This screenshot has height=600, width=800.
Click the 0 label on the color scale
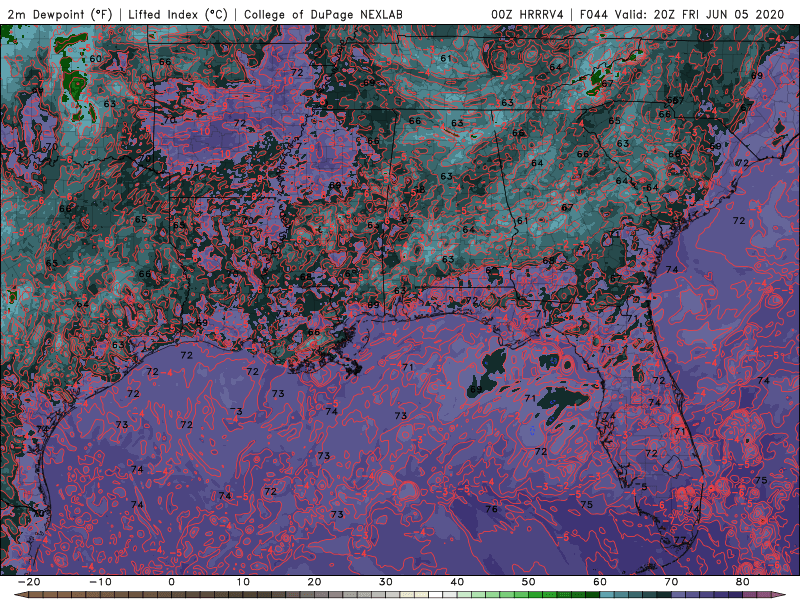point(171,582)
